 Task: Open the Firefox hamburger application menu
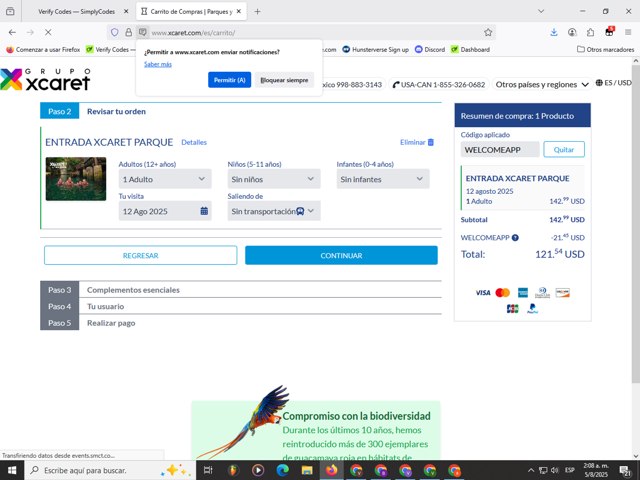(x=628, y=32)
